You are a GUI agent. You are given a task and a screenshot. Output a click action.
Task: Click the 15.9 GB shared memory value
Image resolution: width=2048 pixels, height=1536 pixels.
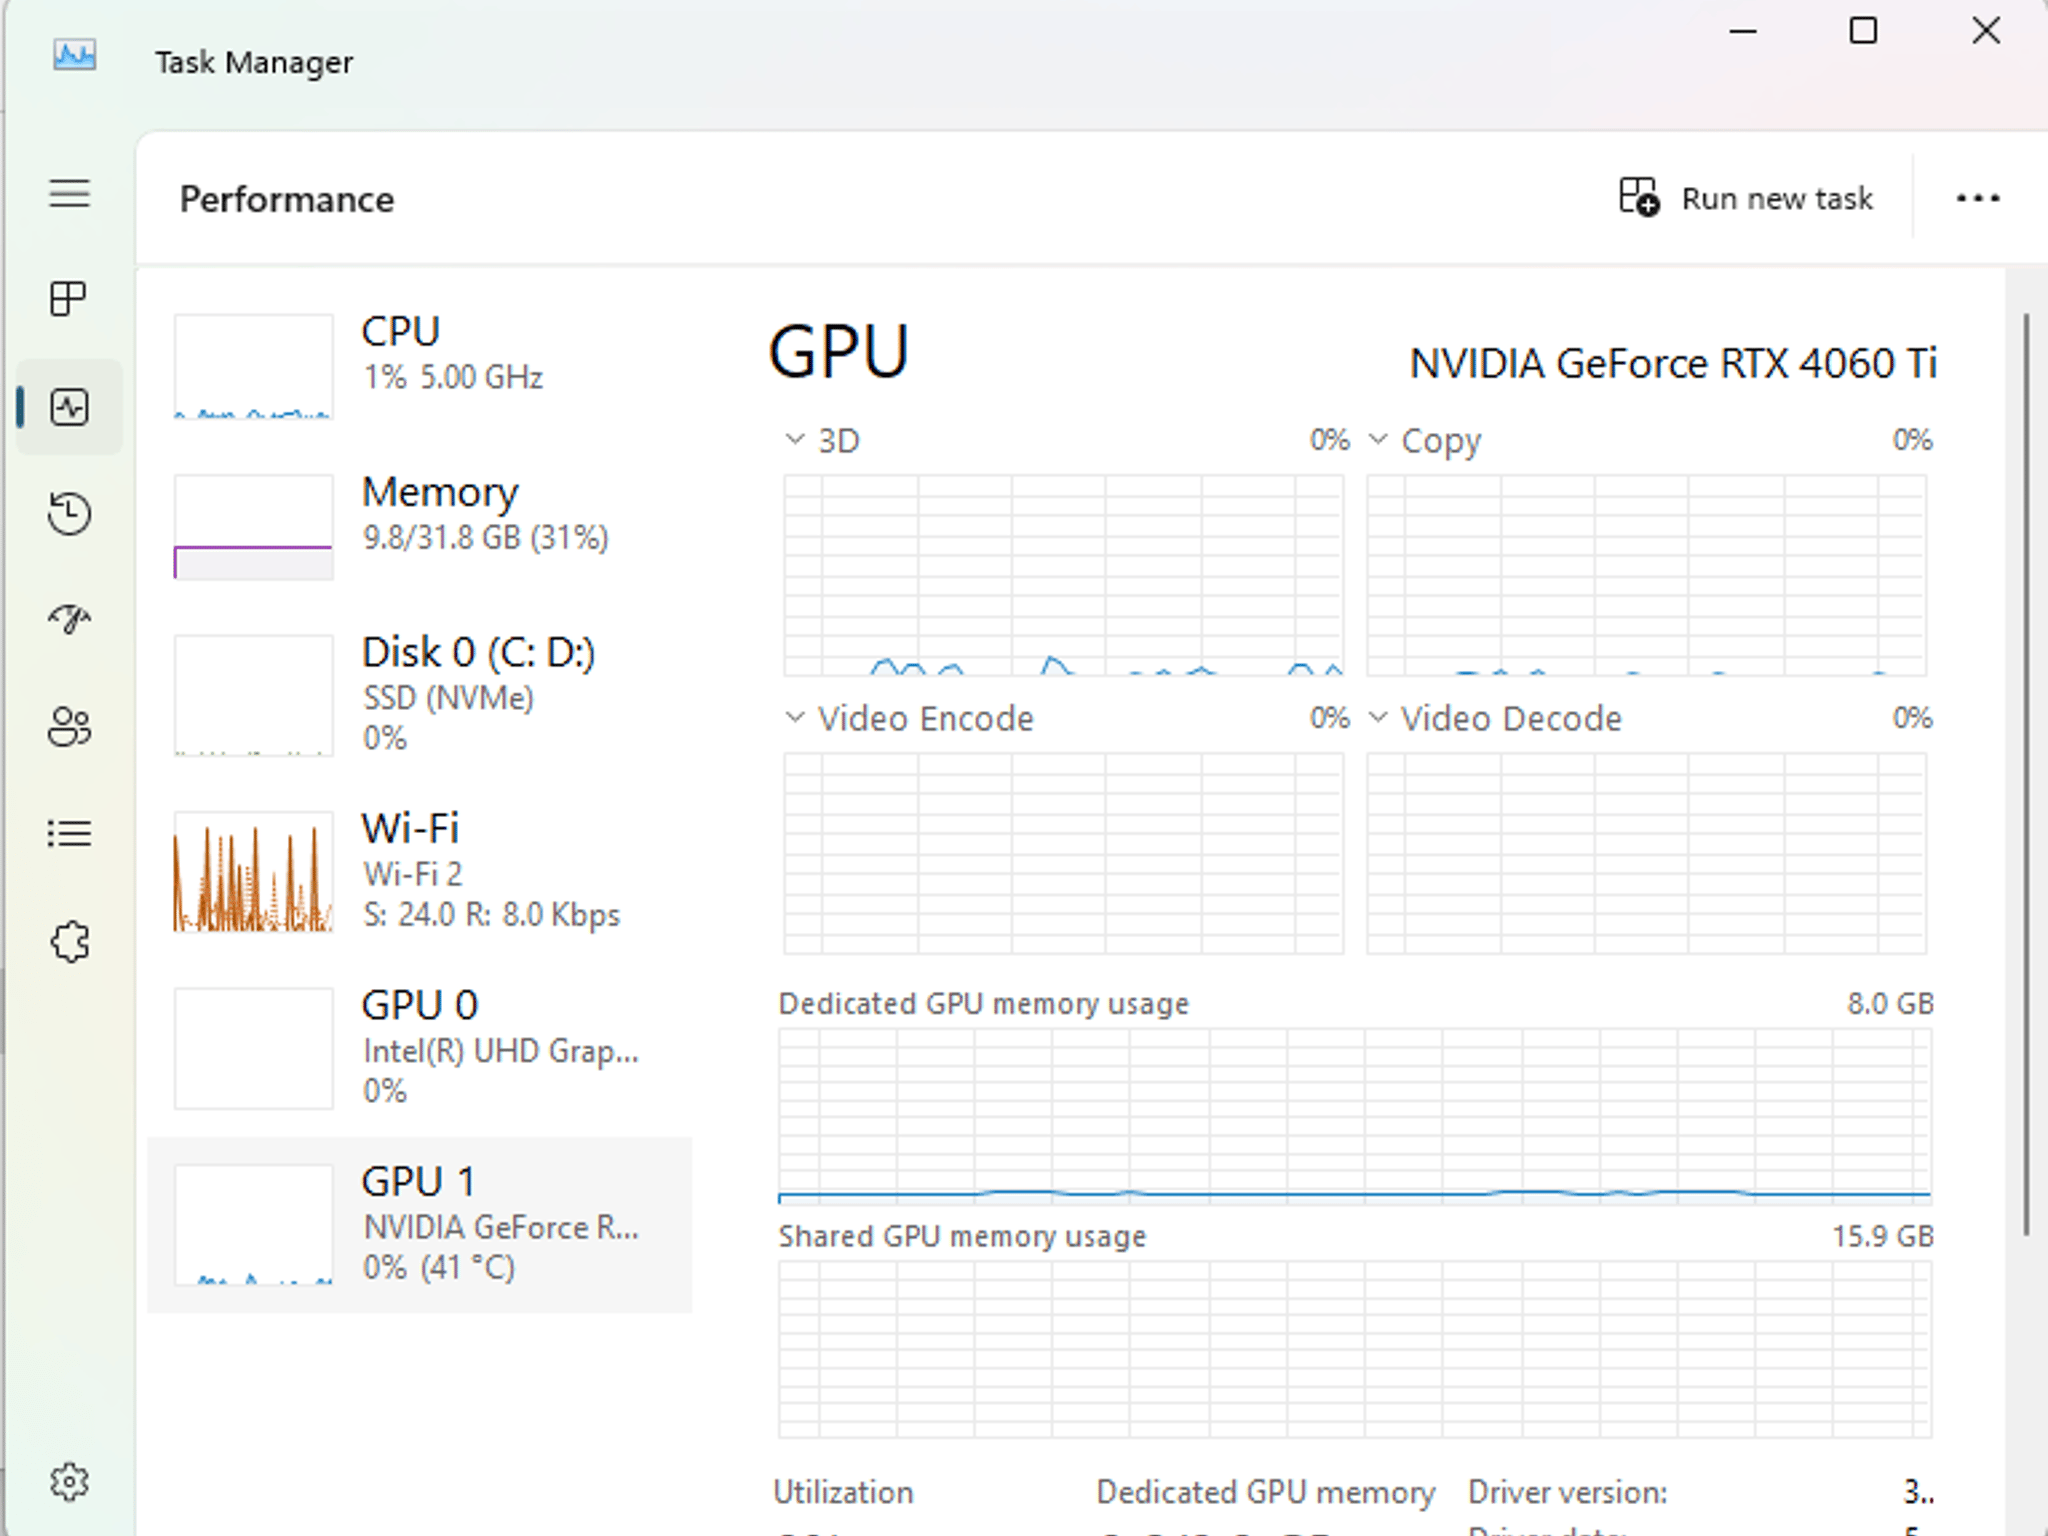click(x=1882, y=1236)
